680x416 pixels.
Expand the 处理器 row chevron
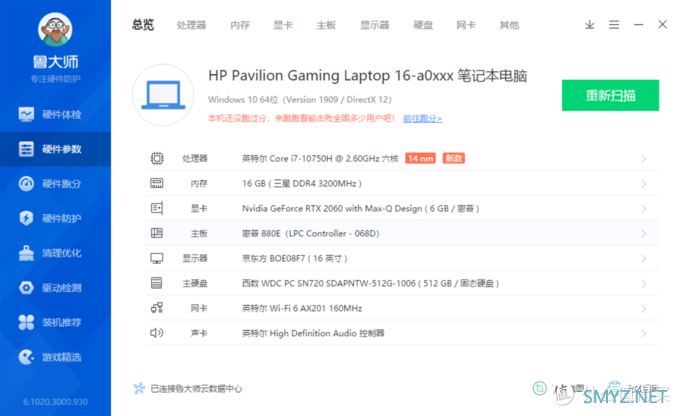[x=644, y=159]
